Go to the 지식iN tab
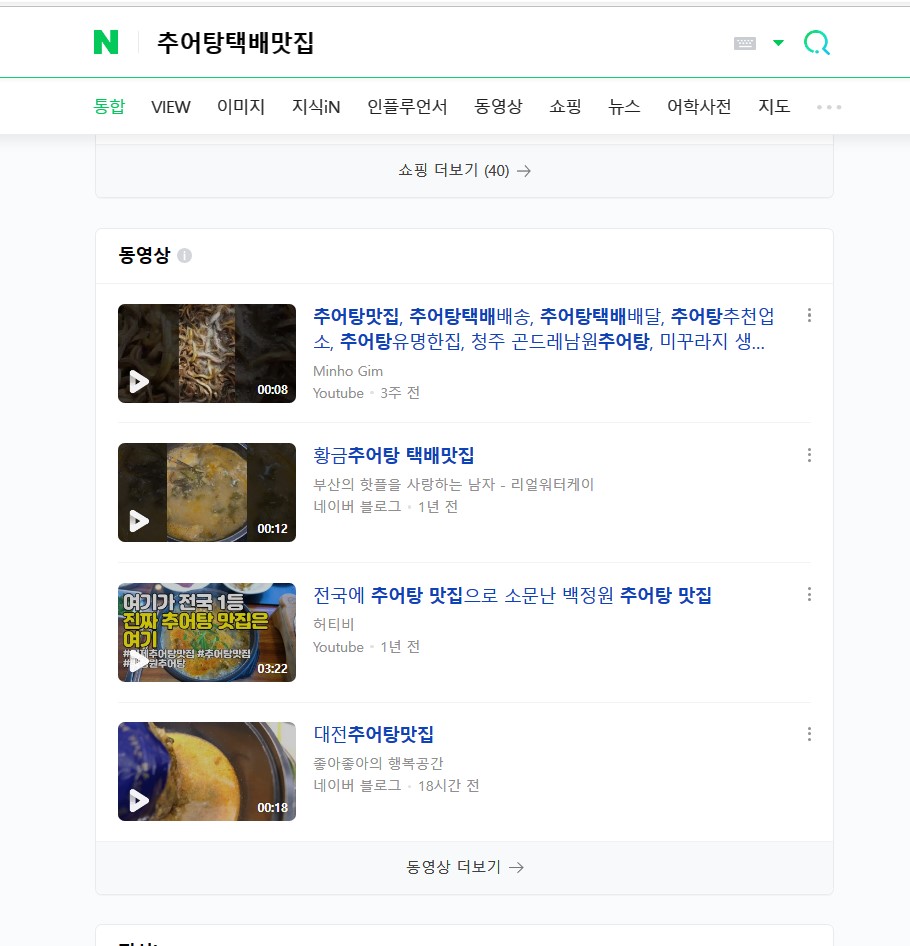This screenshot has height=946, width=910. (316, 107)
